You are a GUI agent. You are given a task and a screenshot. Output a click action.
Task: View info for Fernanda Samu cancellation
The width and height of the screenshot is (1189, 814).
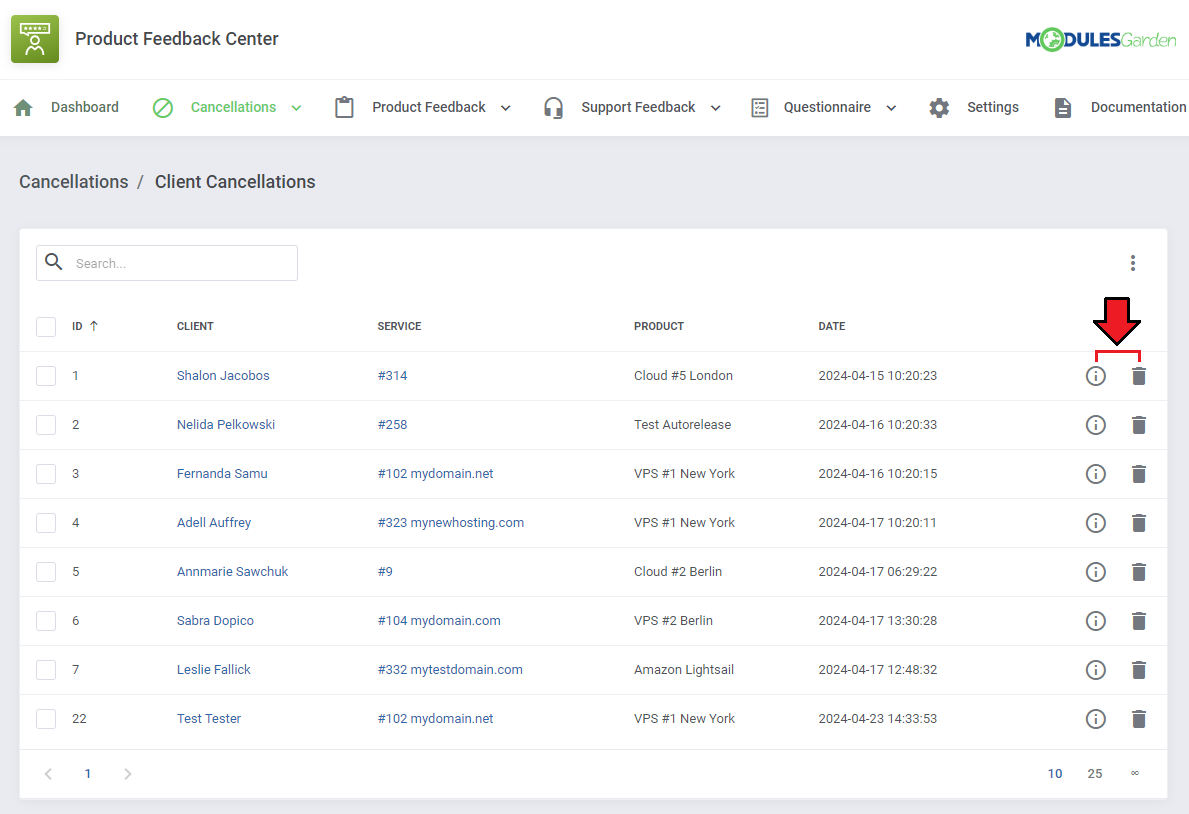1096,474
